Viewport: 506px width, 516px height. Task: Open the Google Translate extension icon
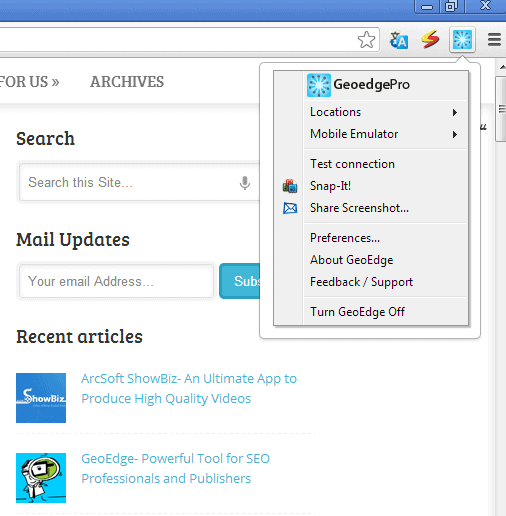399,40
